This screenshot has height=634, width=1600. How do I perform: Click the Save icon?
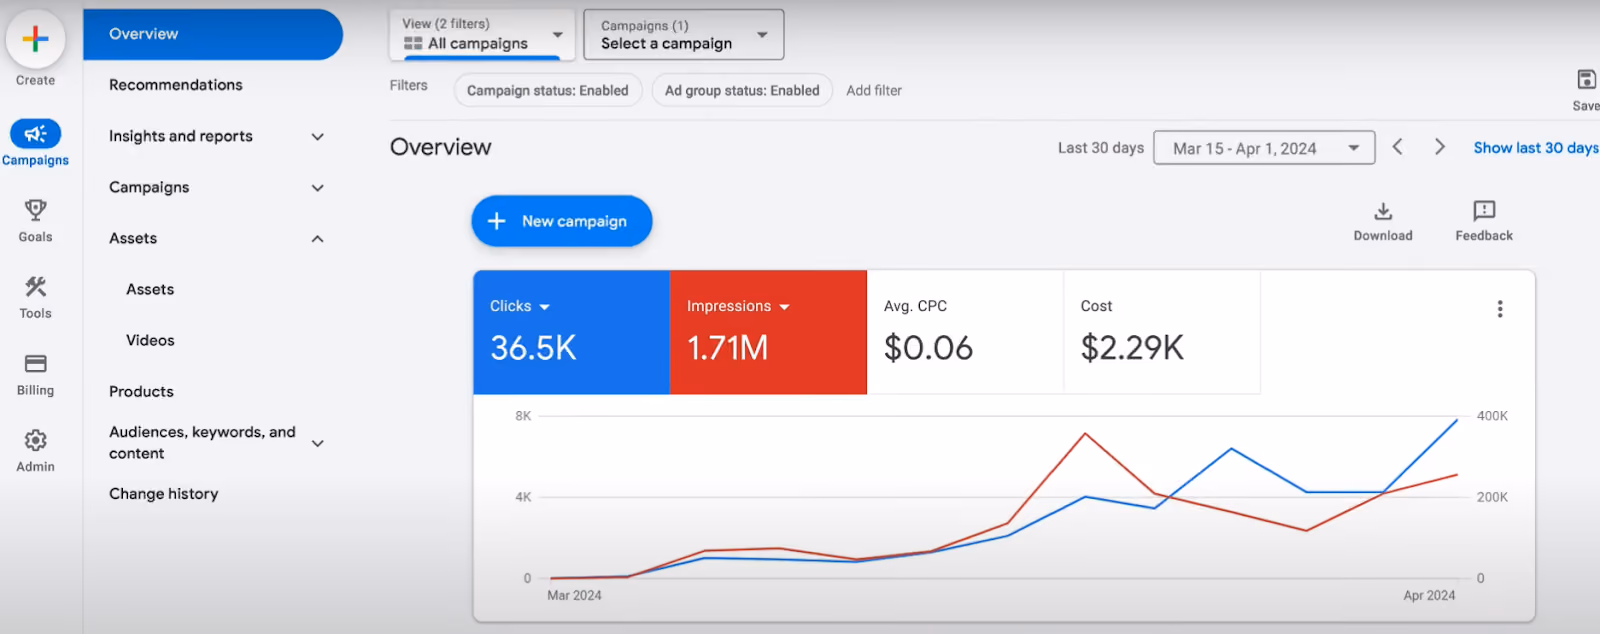(1586, 79)
